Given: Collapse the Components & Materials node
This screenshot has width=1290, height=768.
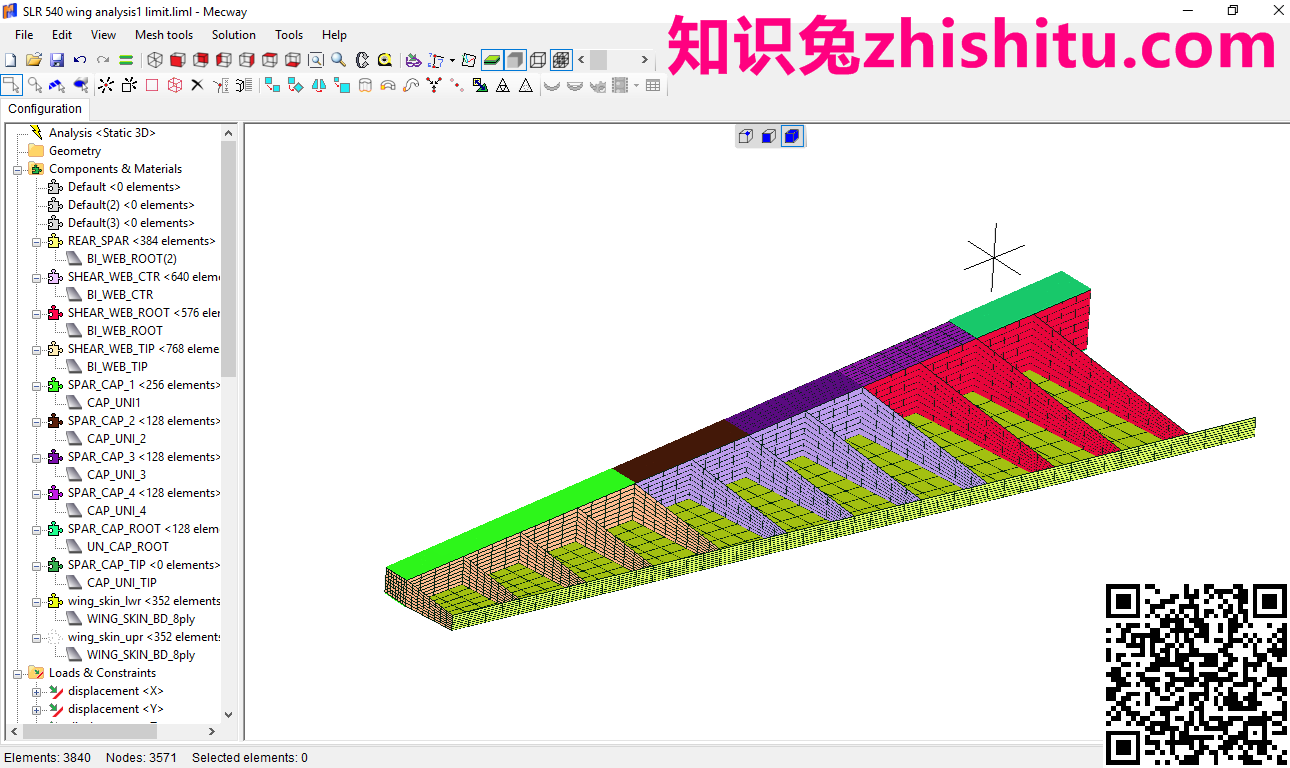Looking at the screenshot, I should [x=18, y=169].
